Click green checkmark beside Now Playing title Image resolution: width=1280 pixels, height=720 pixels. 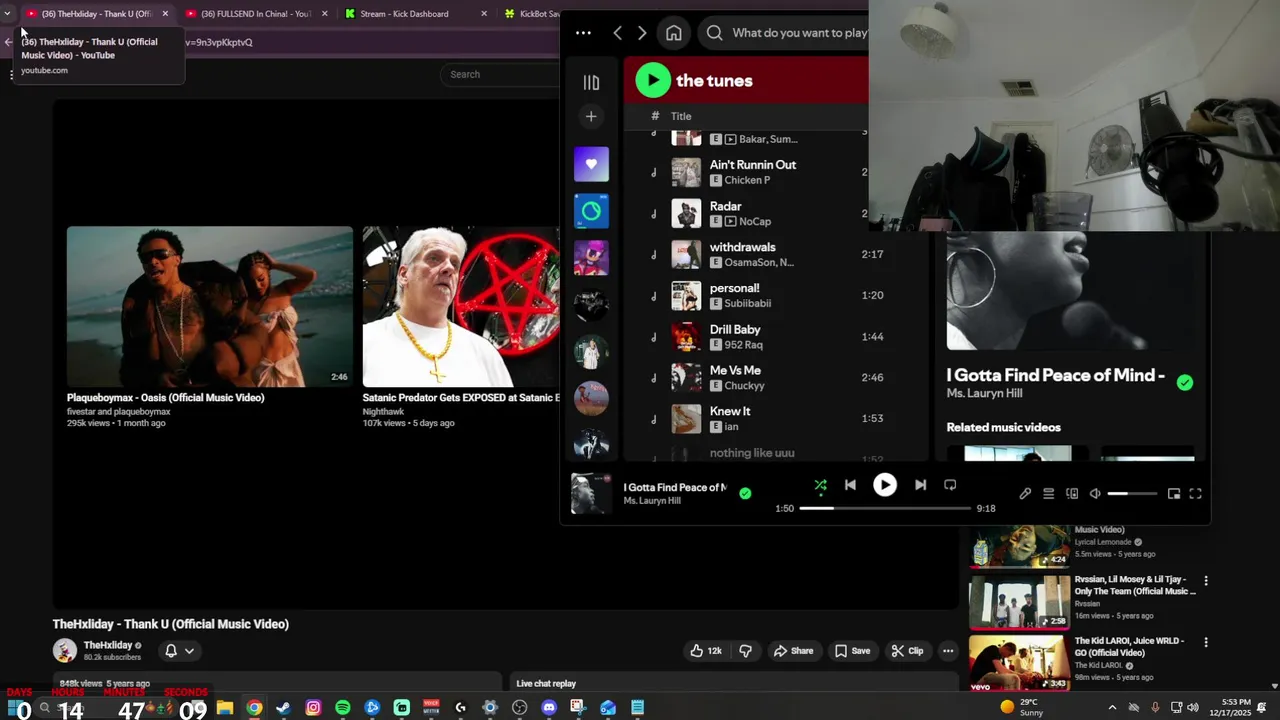[1185, 382]
